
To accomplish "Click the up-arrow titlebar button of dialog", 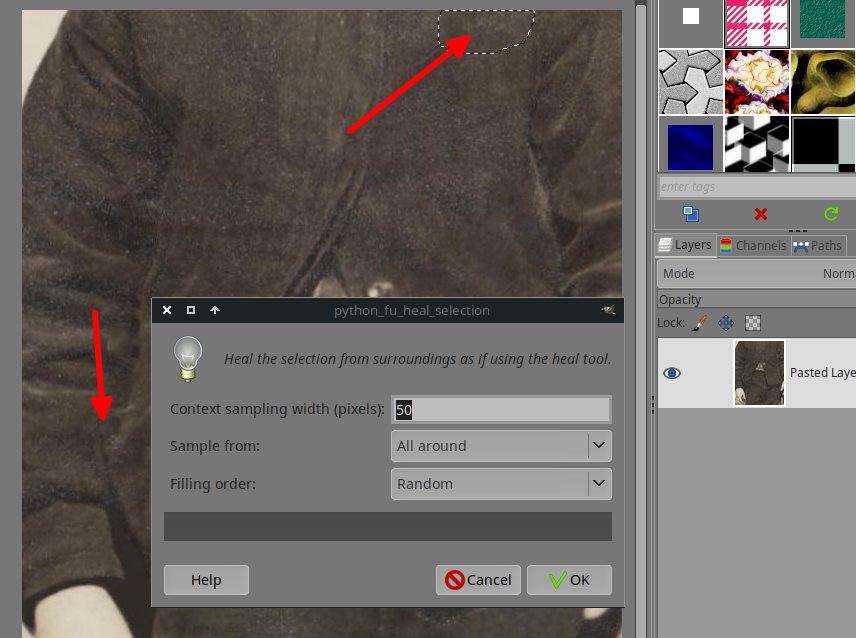I will (215, 310).
